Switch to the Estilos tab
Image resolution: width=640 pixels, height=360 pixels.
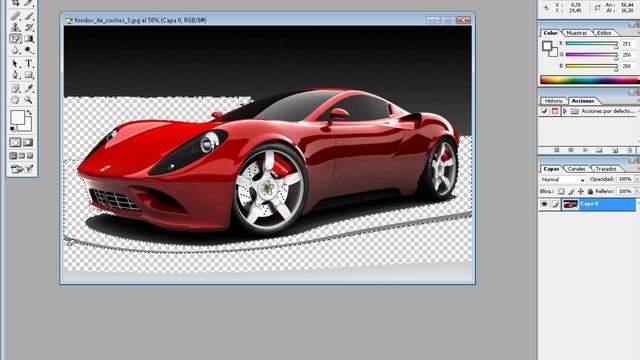coord(604,33)
